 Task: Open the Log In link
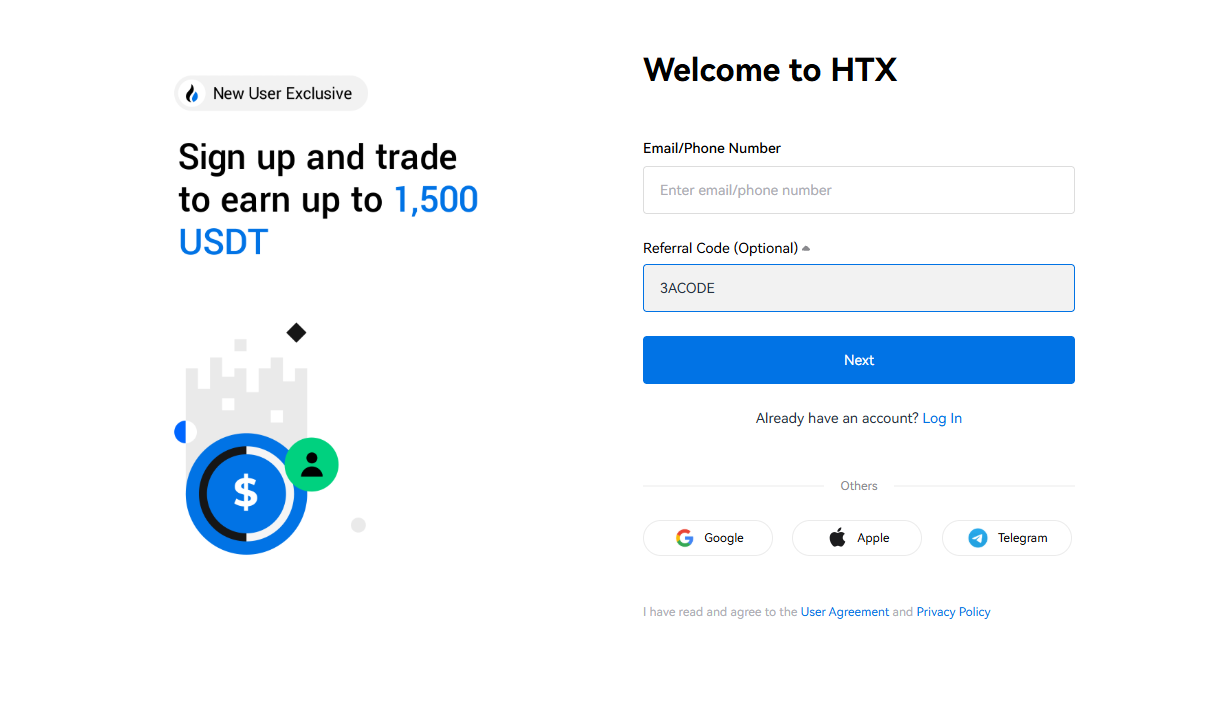pyautogui.click(x=941, y=418)
